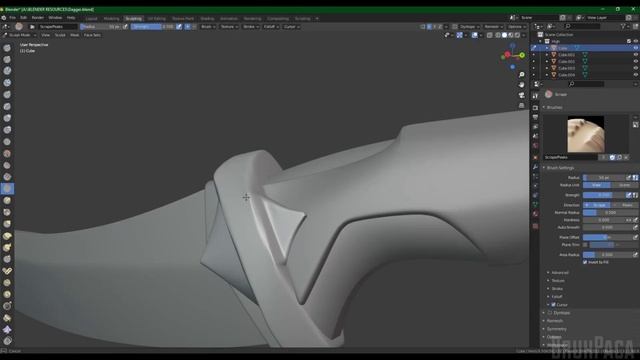Select the Flatten brush tool
Screen dimensions: 640x360
coord(7,165)
